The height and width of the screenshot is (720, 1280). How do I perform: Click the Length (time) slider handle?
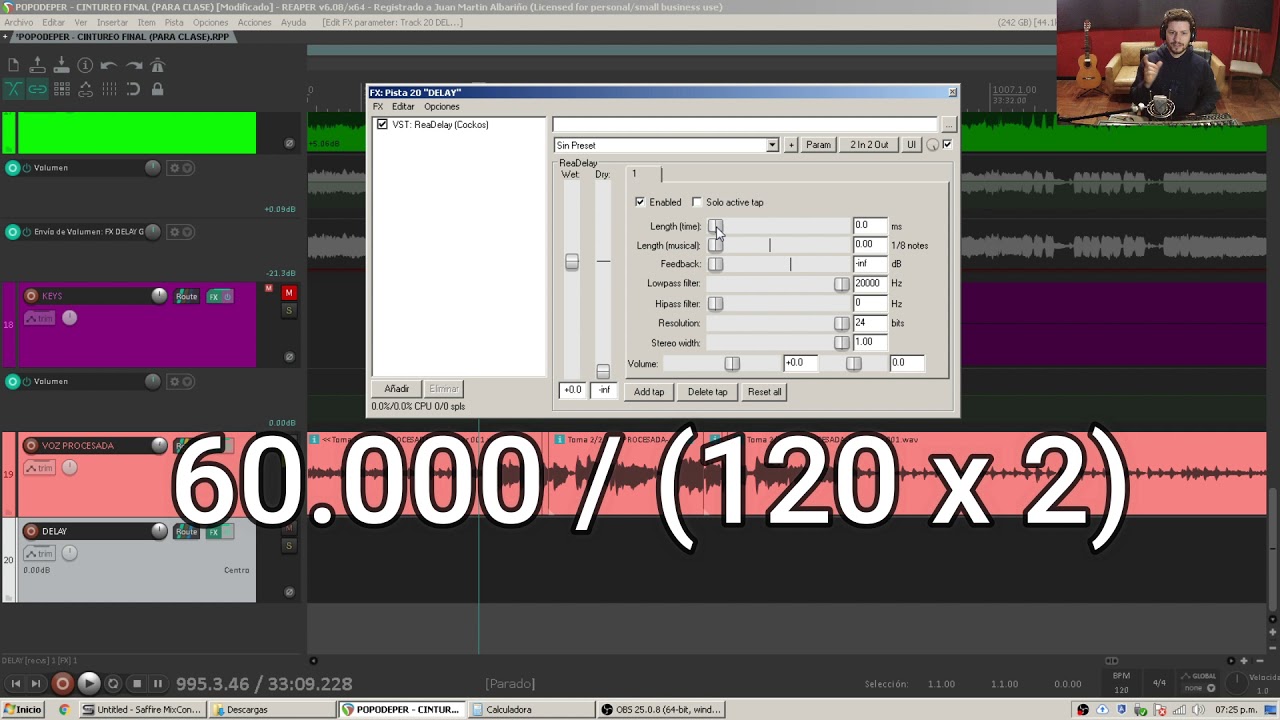(715, 226)
